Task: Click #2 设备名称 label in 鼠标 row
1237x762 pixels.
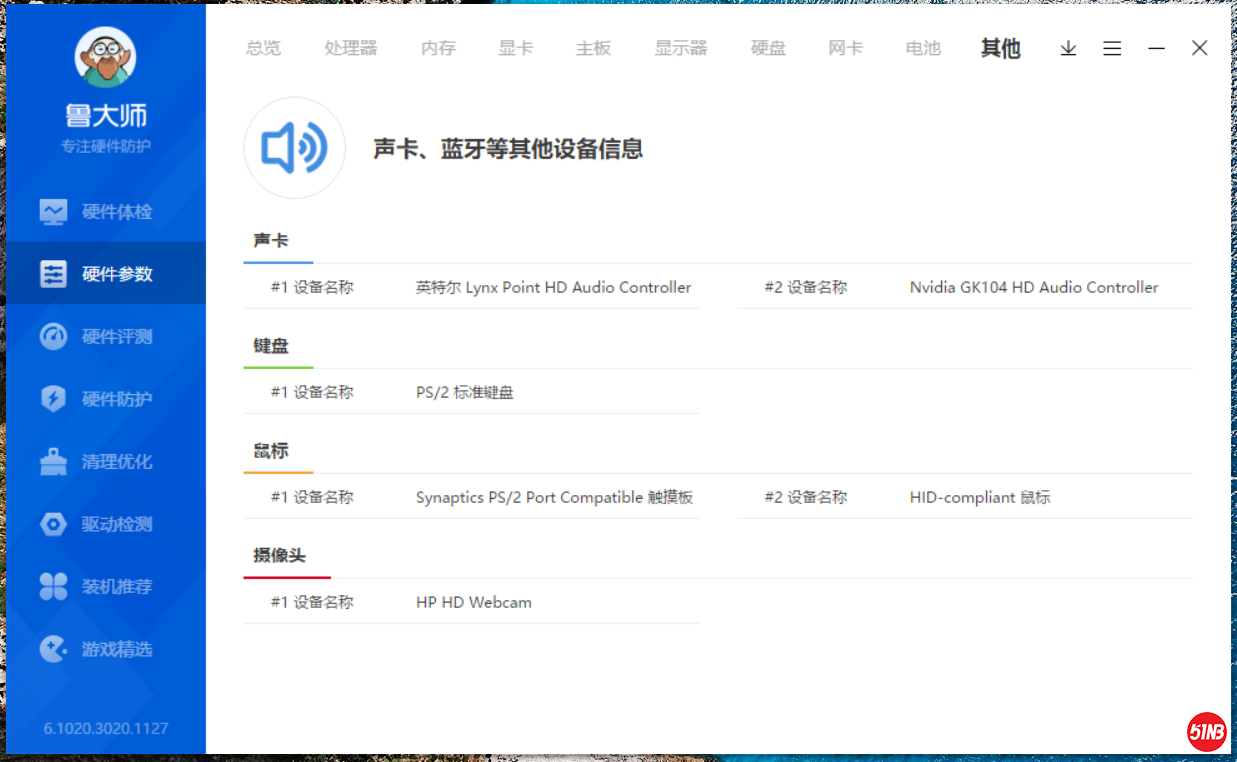Action: coord(806,497)
